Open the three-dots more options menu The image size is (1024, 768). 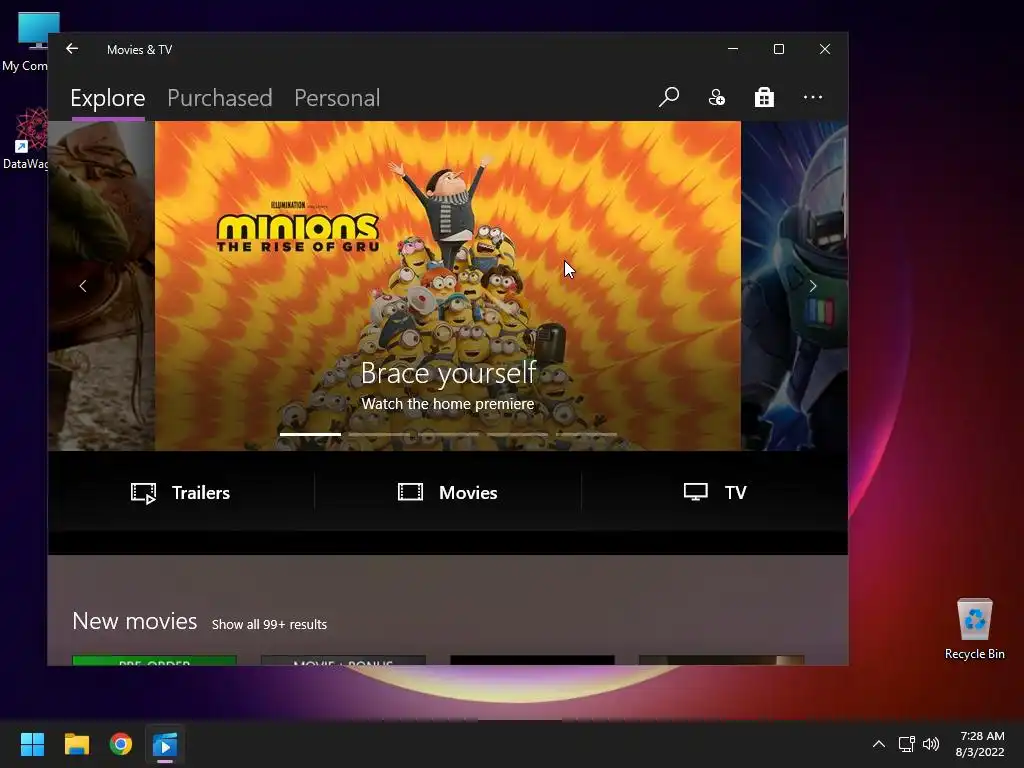[812, 97]
